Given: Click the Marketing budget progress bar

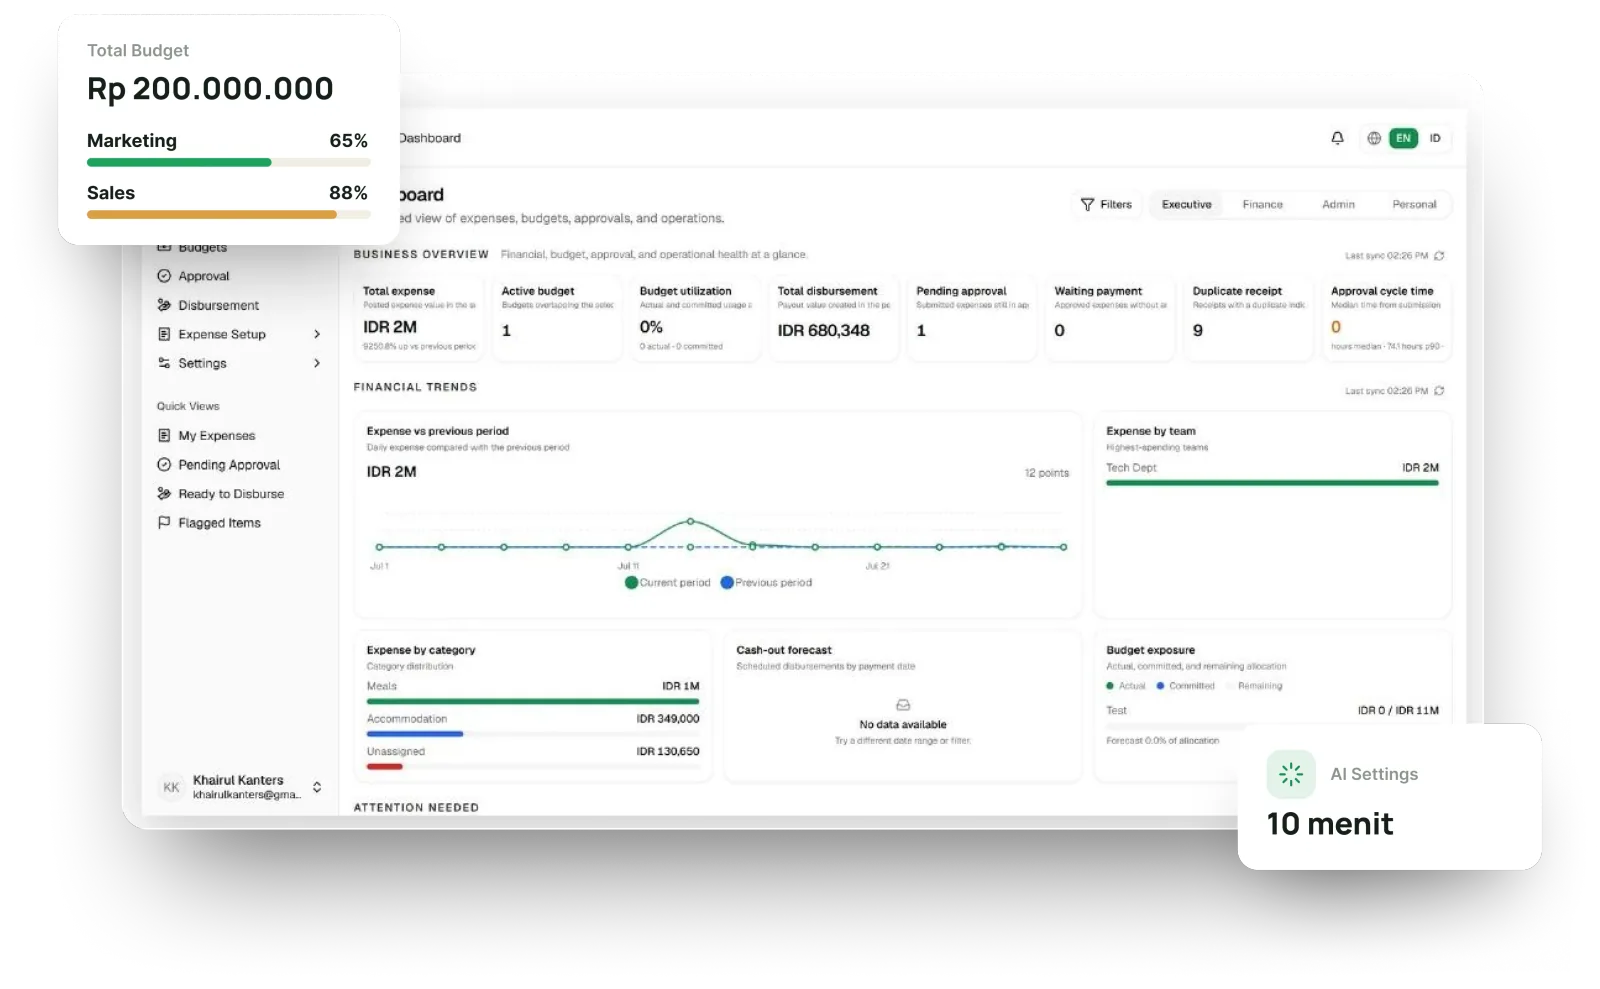Looking at the screenshot, I should pyautogui.click(x=229, y=162).
